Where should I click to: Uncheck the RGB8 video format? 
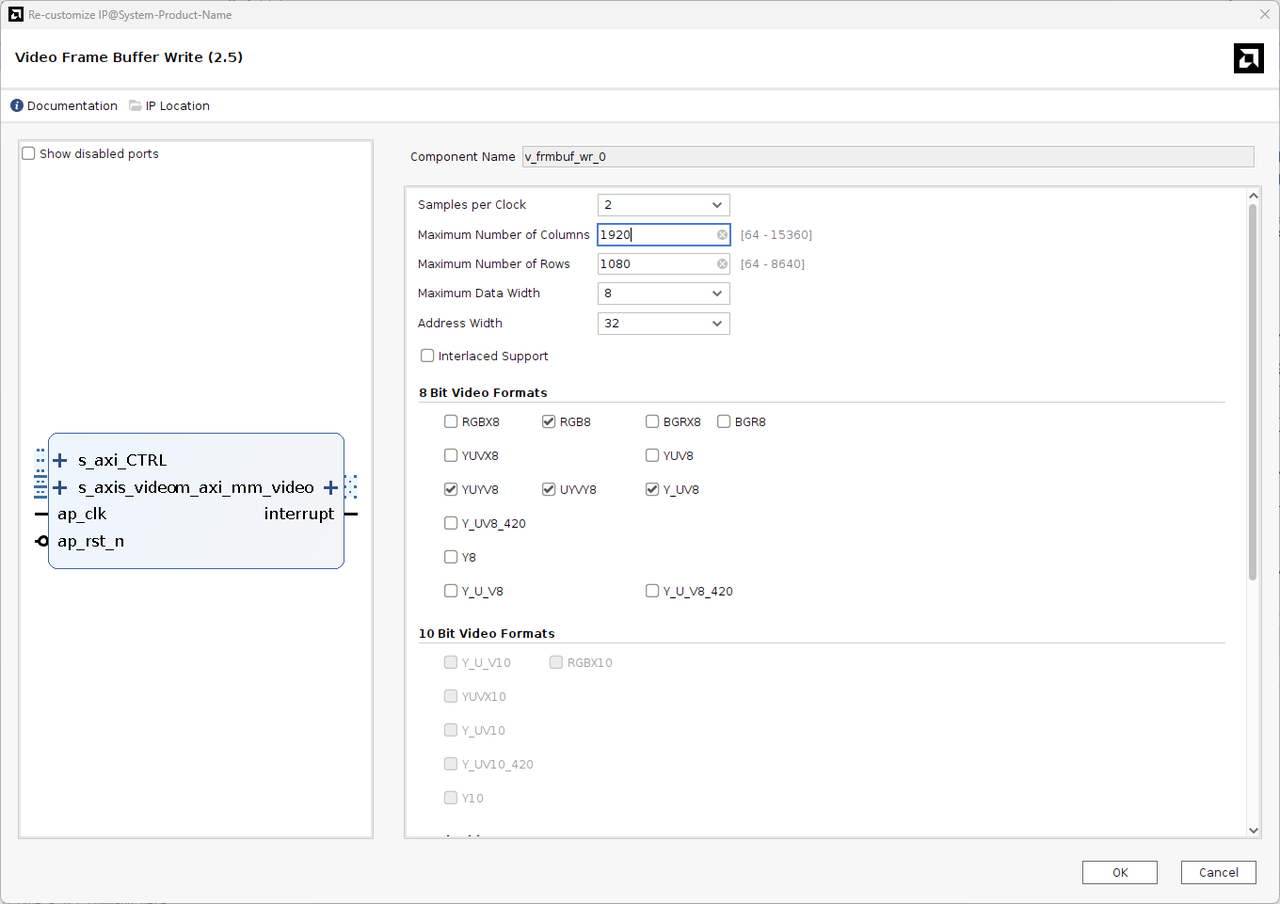click(549, 422)
